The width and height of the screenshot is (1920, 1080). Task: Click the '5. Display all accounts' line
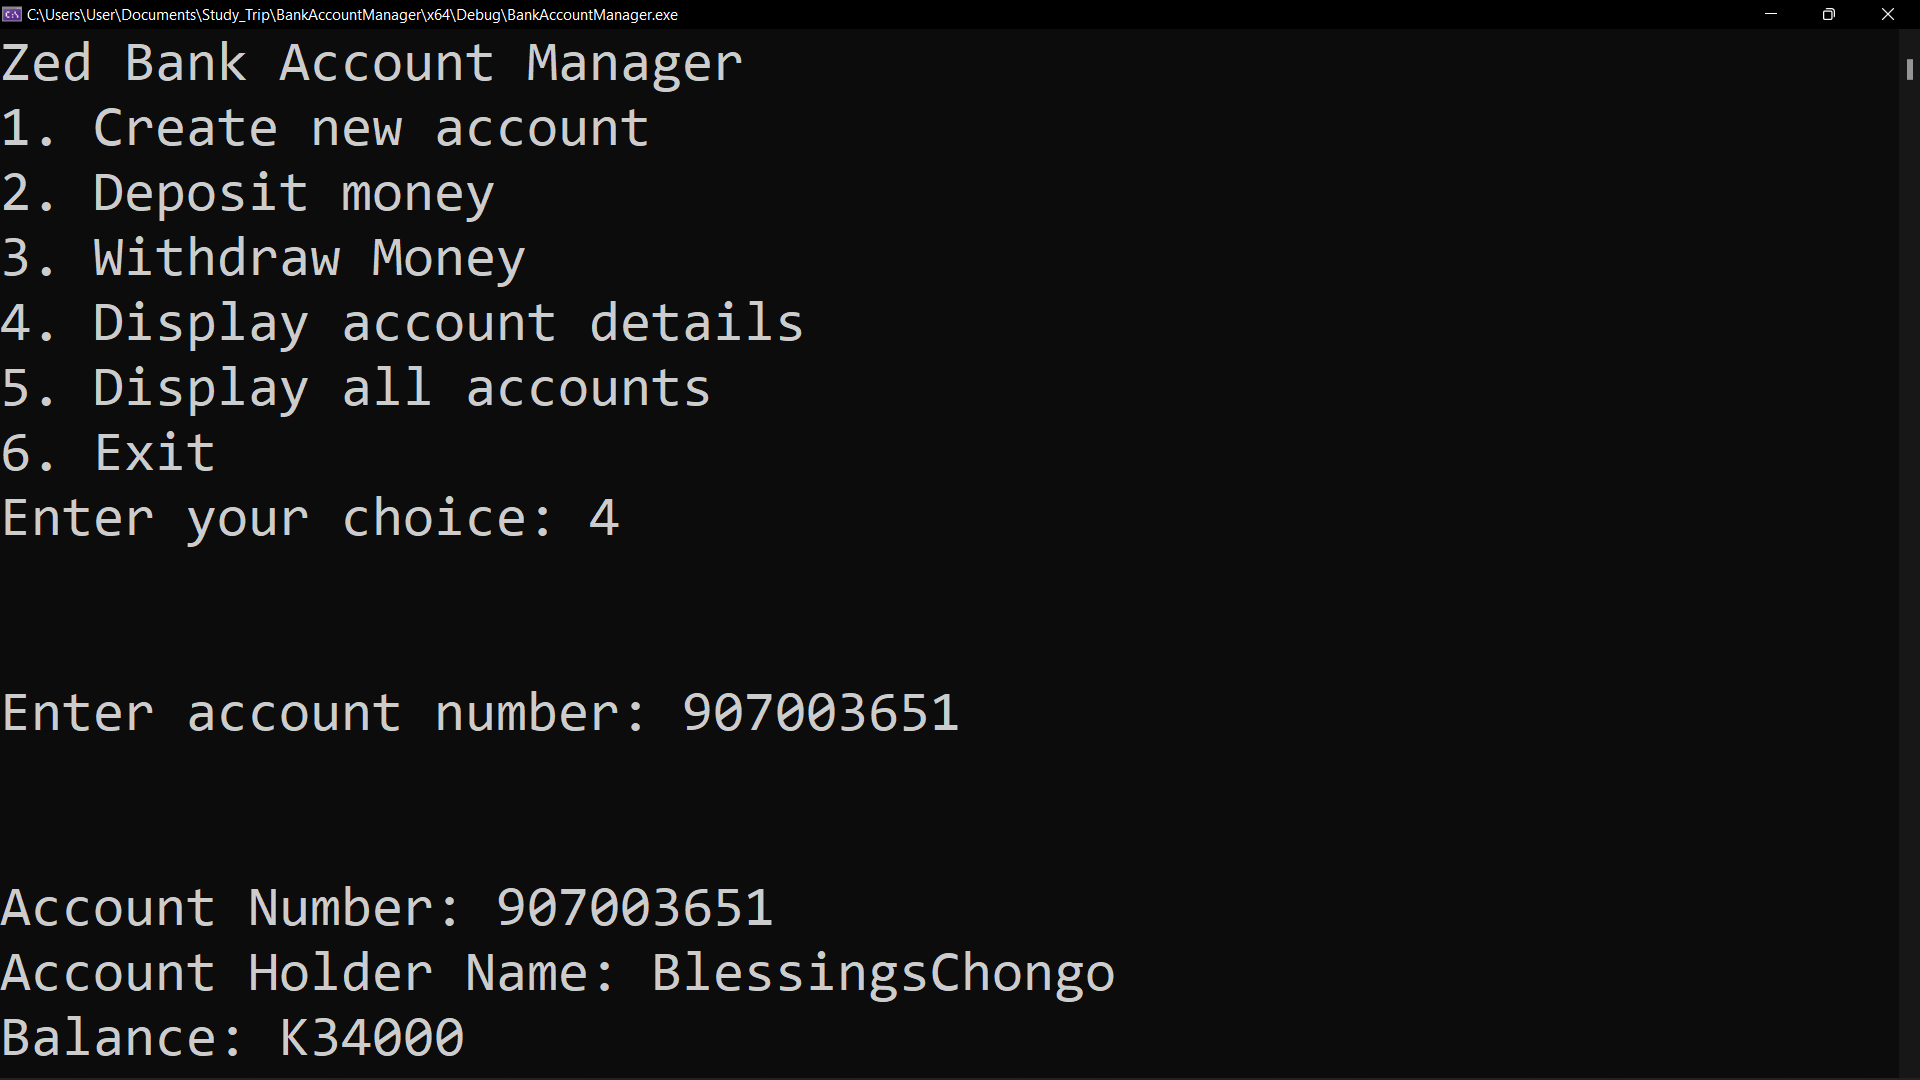coord(356,389)
